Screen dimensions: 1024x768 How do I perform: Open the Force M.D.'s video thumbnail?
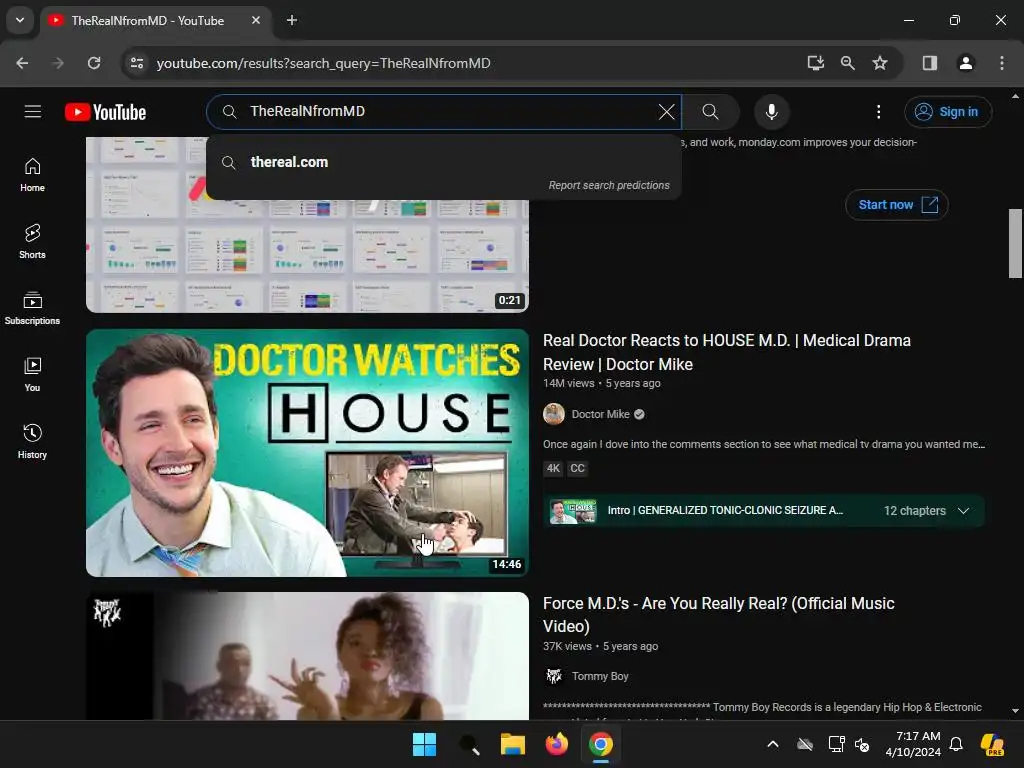[x=307, y=656]
